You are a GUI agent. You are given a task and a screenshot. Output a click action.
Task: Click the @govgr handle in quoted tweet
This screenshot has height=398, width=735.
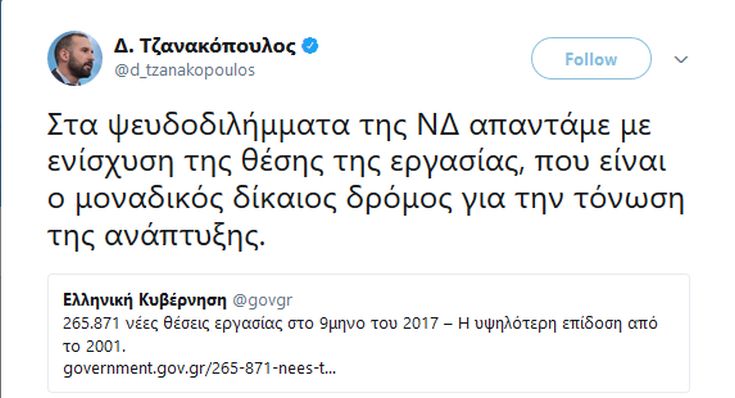pyautogui.click(x=262, y=300)
